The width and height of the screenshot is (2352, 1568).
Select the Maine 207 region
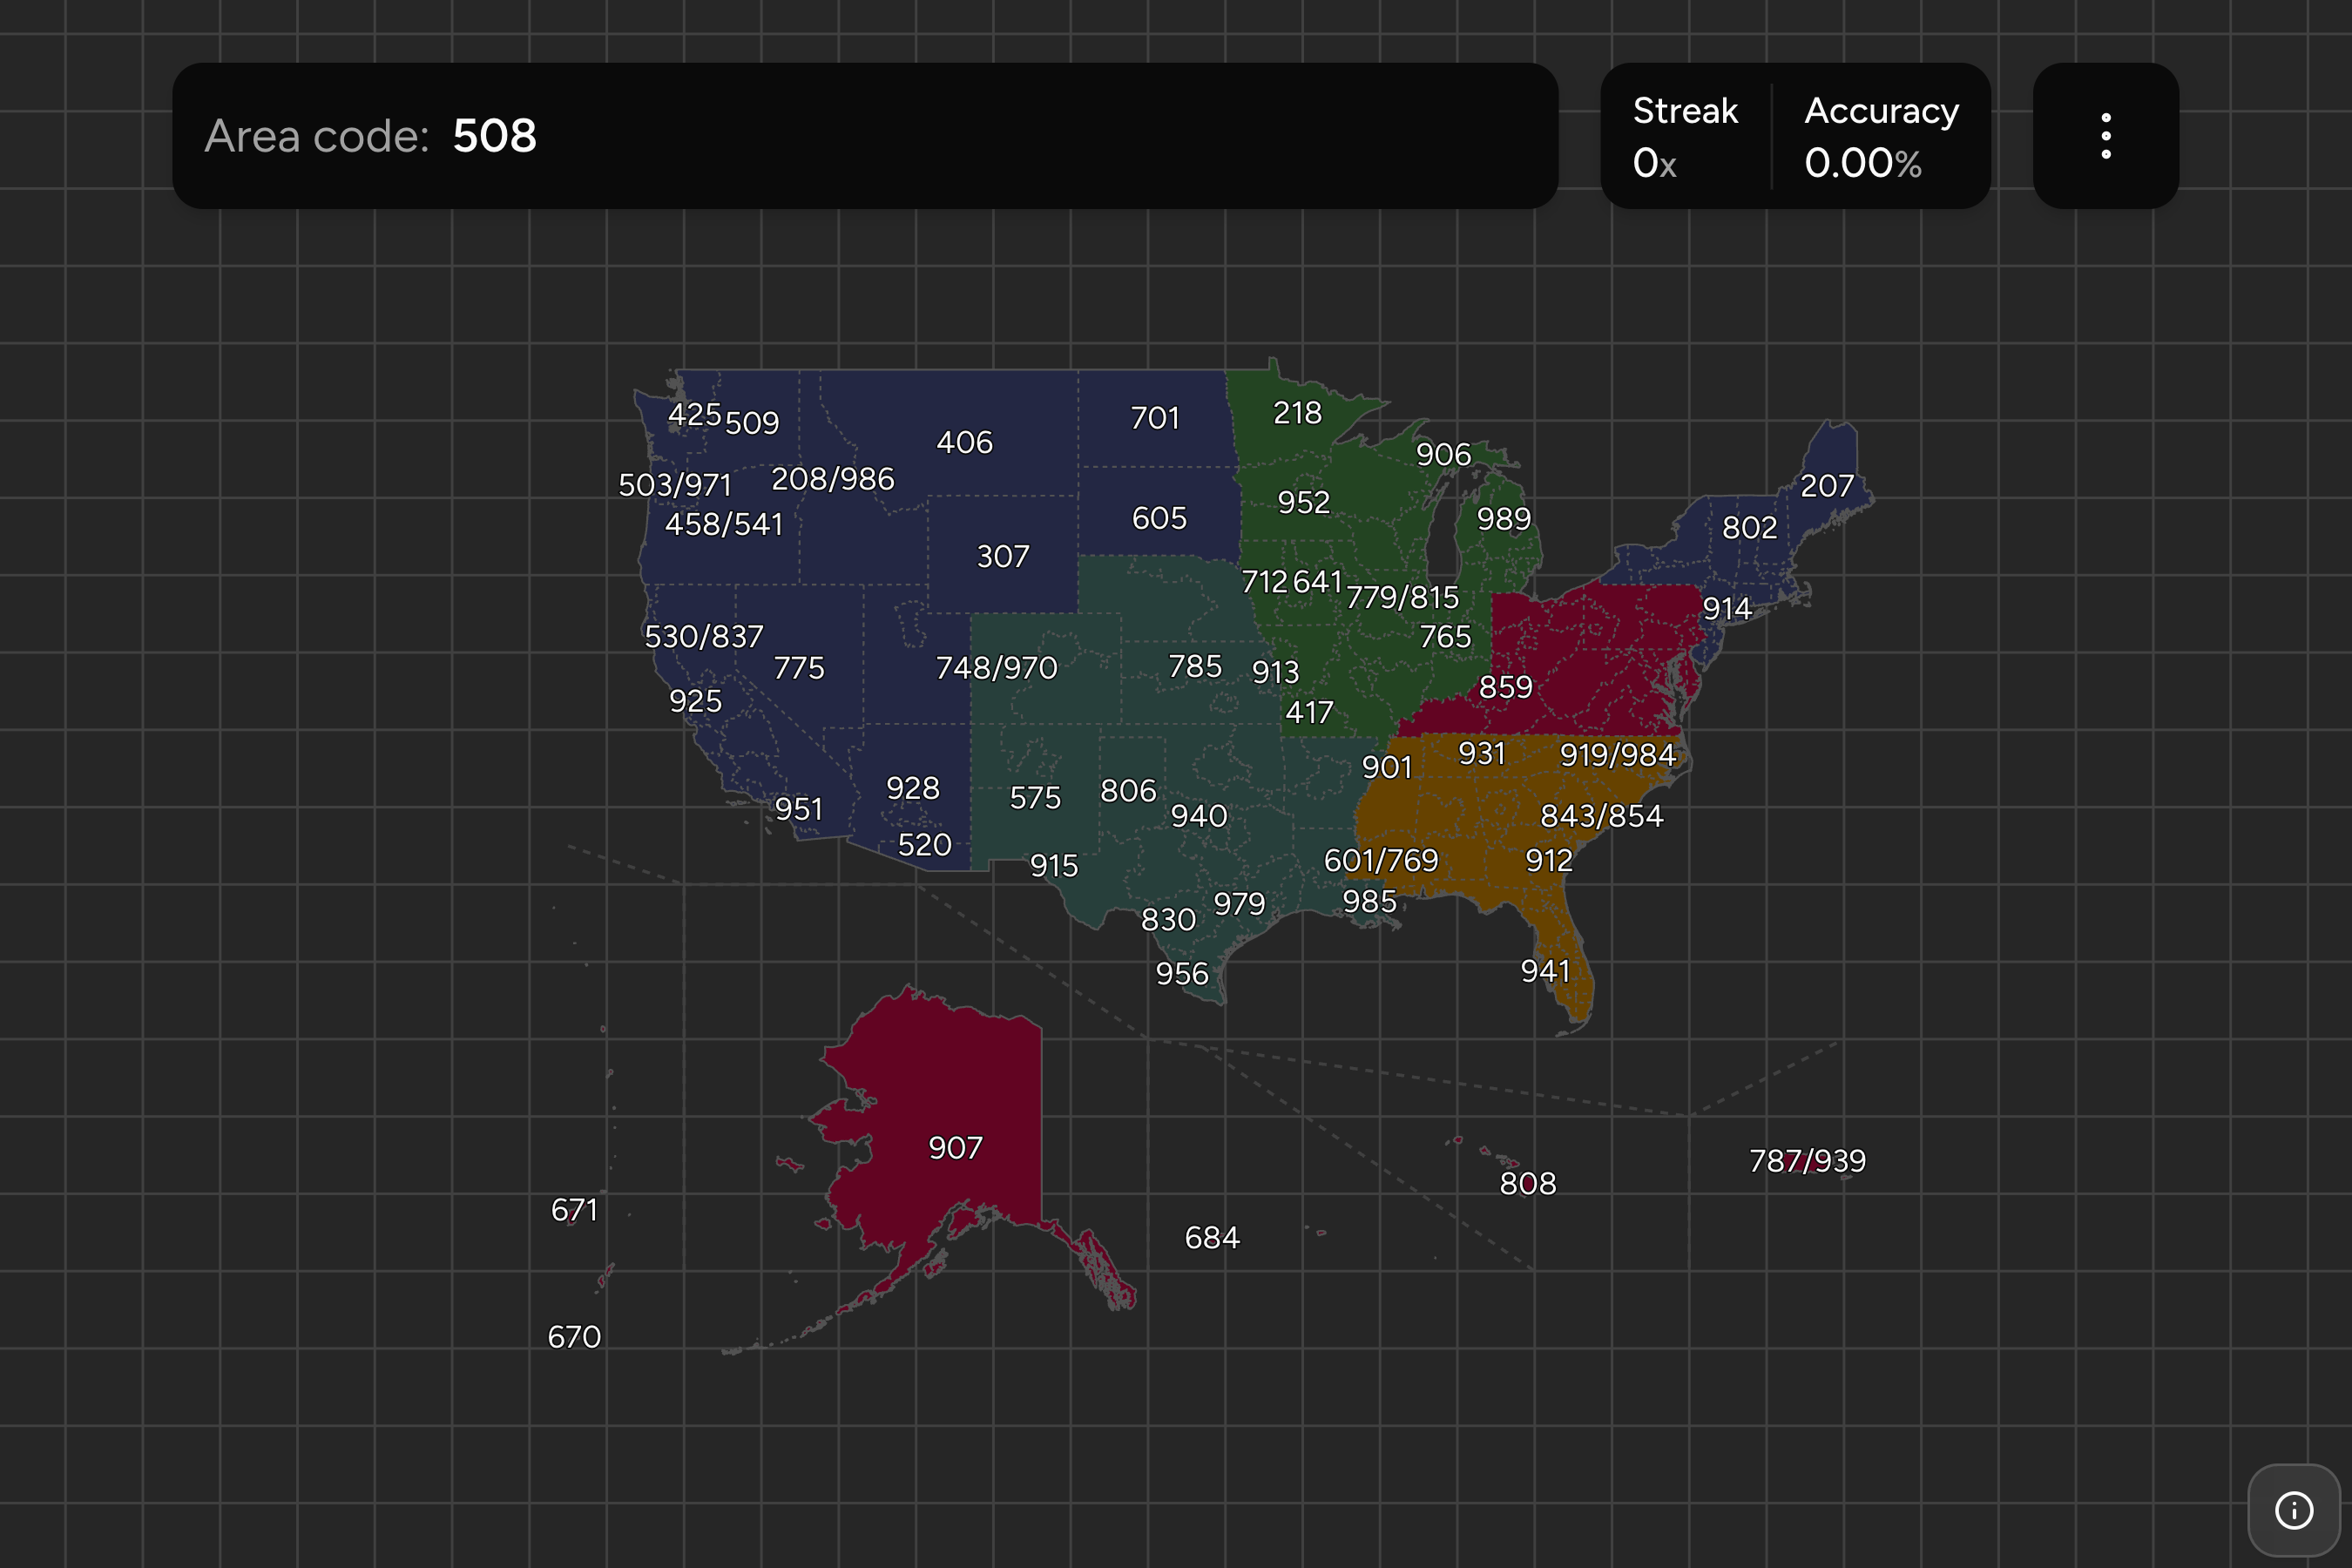1827,486
